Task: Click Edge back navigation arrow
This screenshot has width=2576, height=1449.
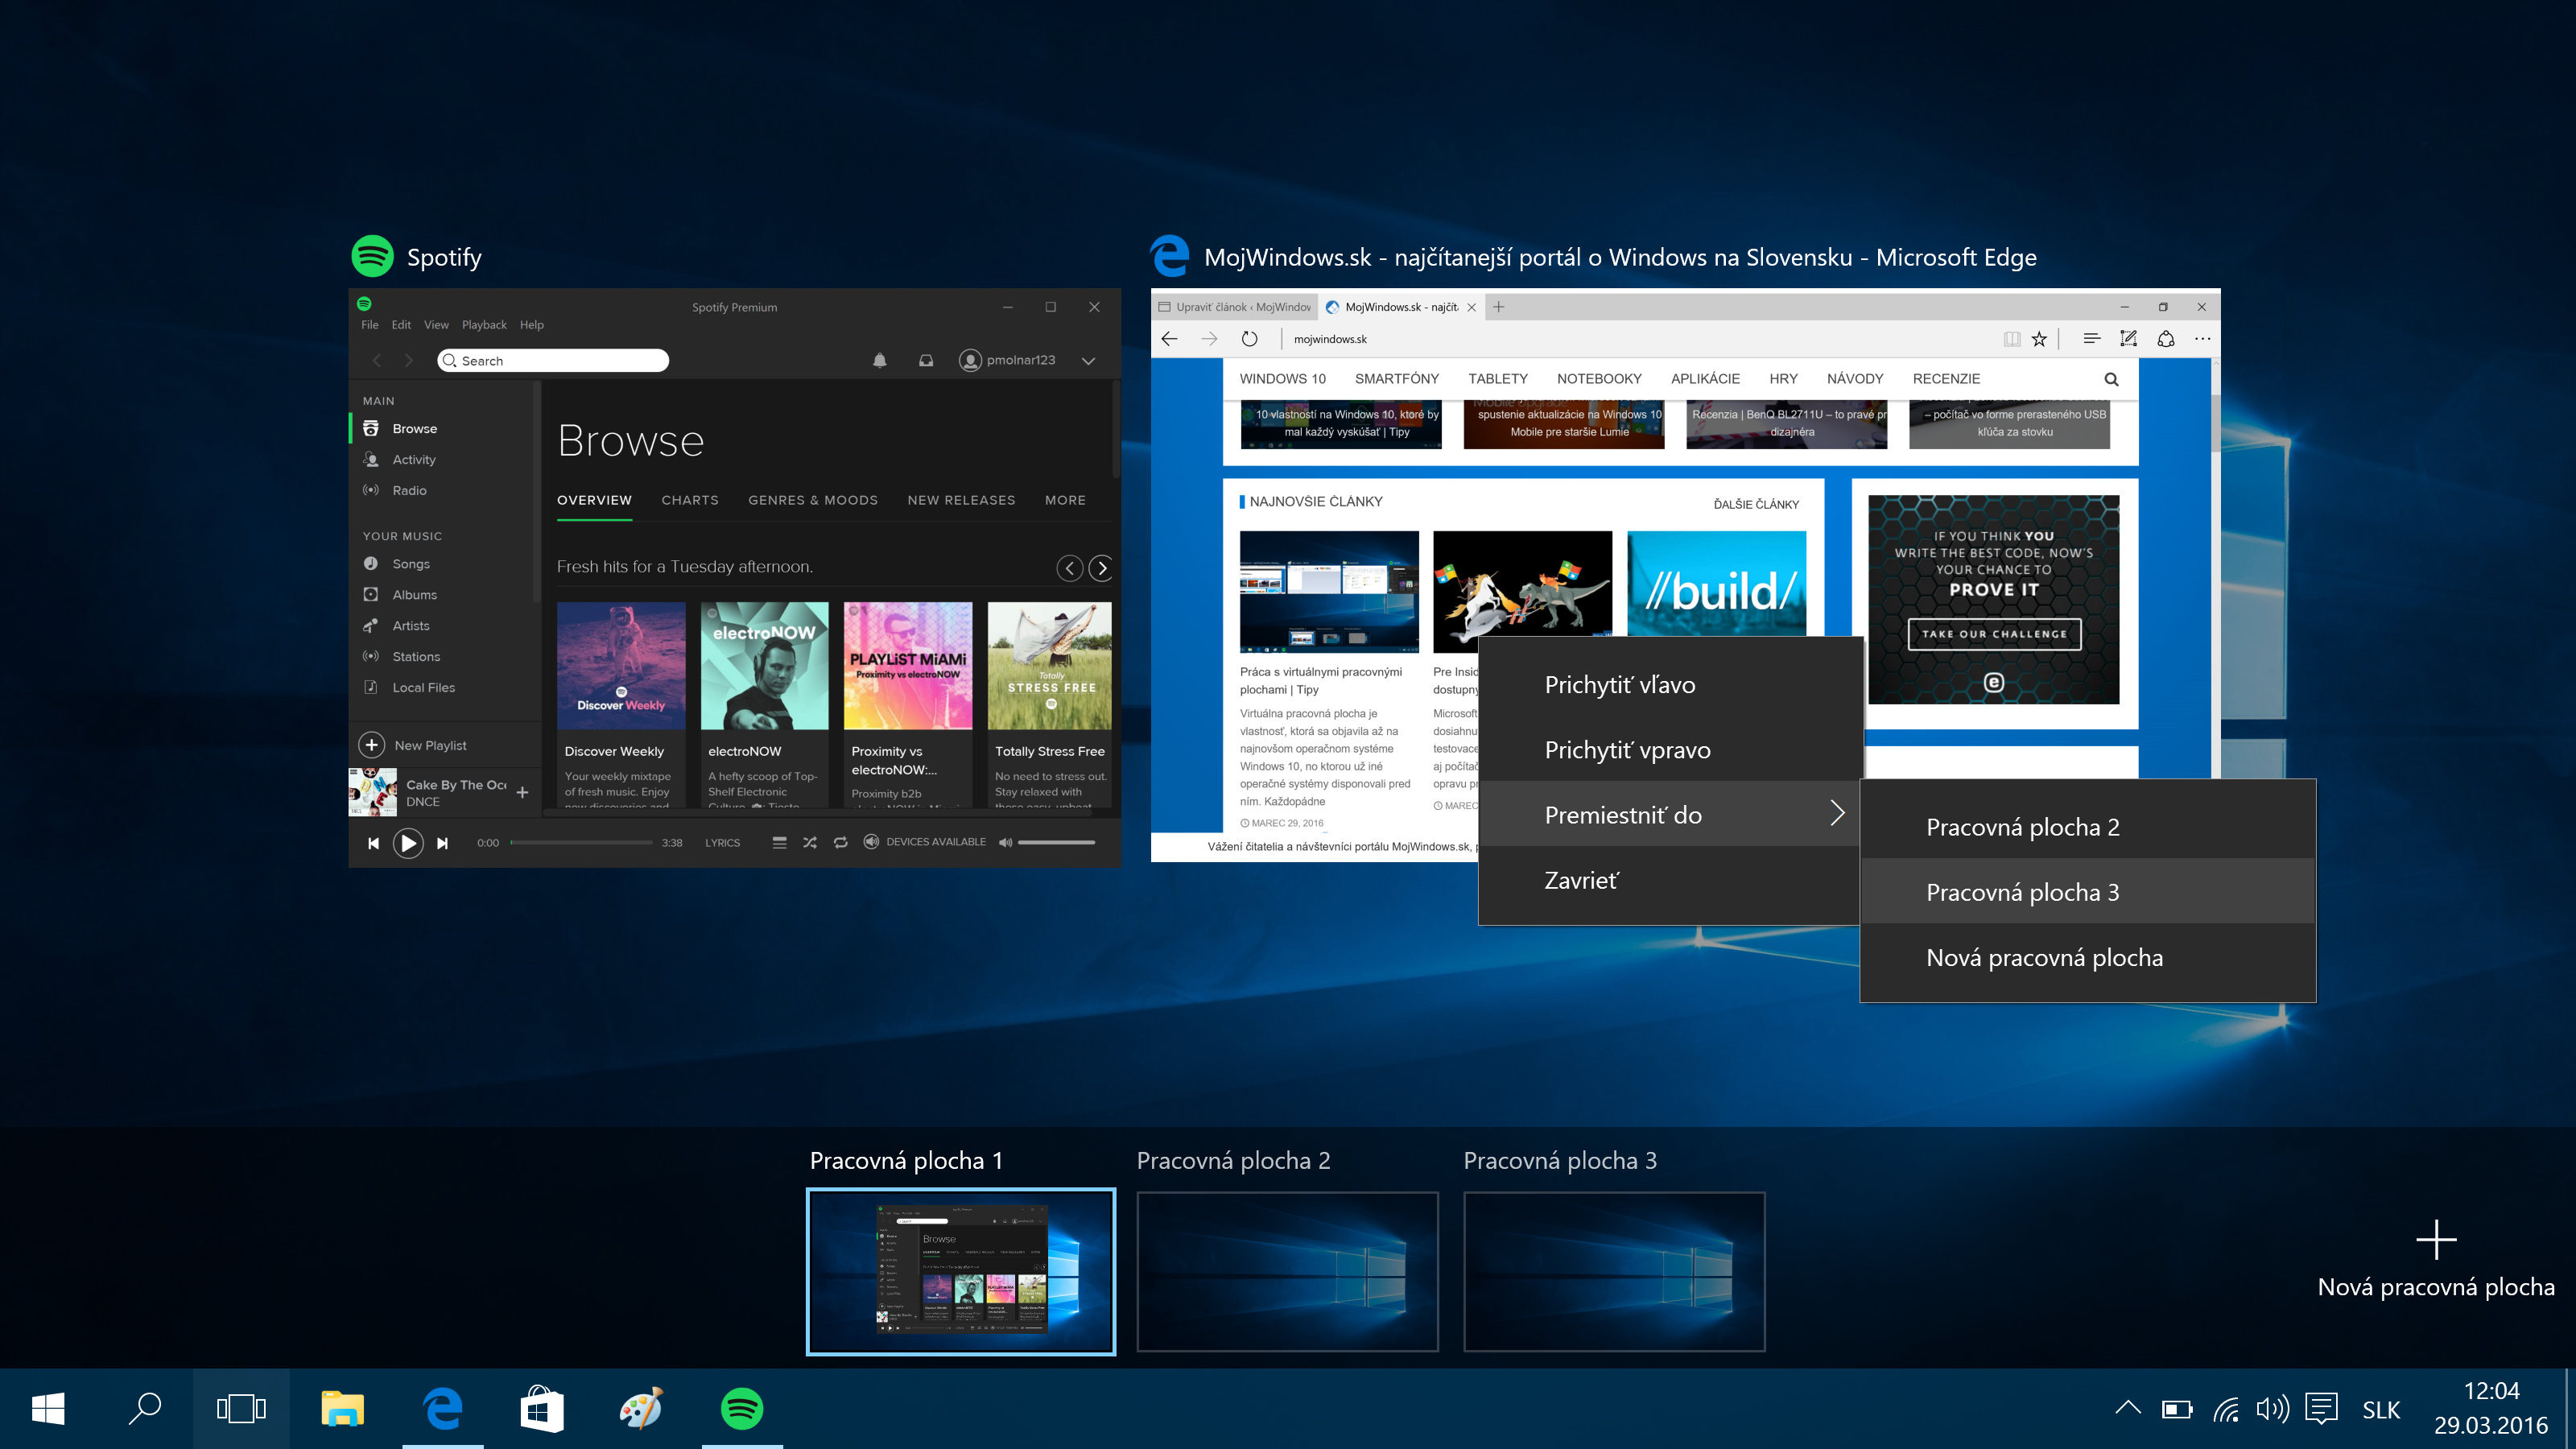Action: [x=1169, y=339]
